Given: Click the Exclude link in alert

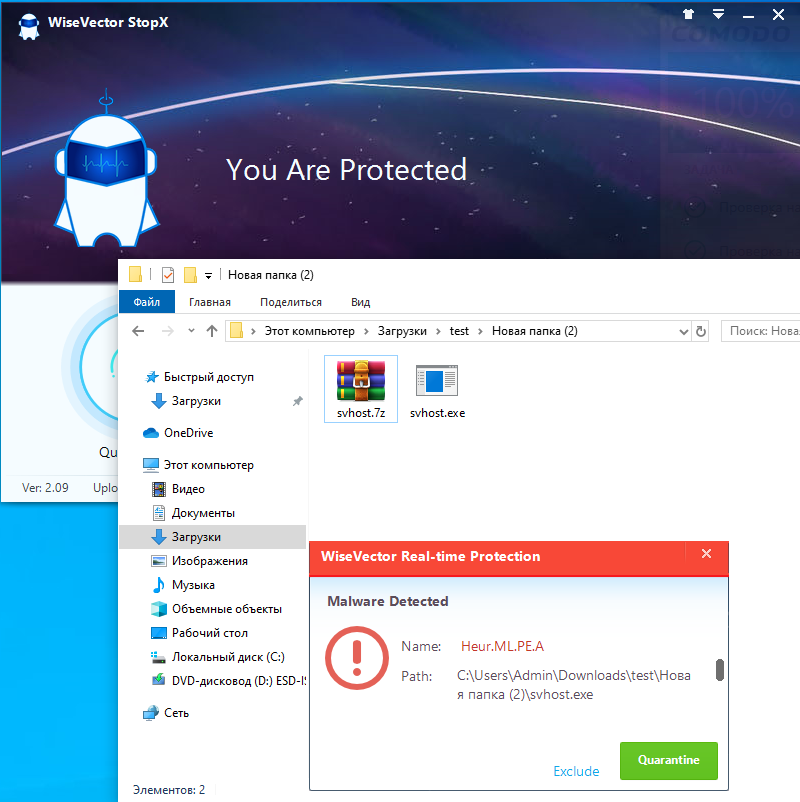Looking at the screenshot, I should 576,771.
